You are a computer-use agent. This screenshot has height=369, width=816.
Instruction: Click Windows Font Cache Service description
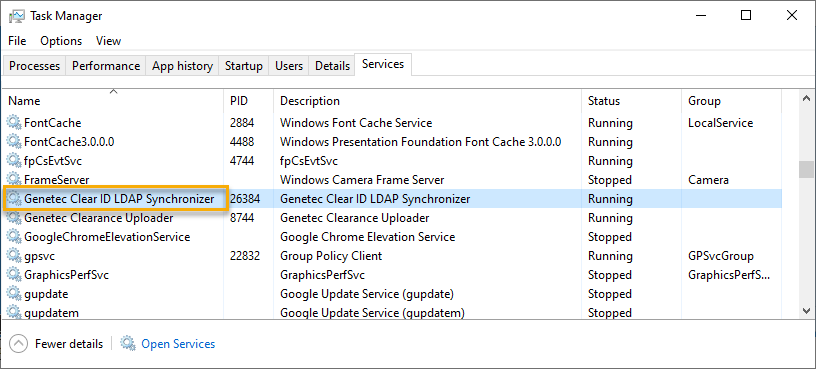click(x=356, y=123)
